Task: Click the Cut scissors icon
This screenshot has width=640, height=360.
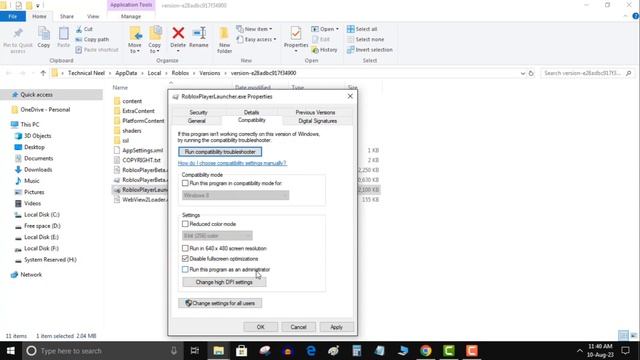Action: (x=79, y=29)
